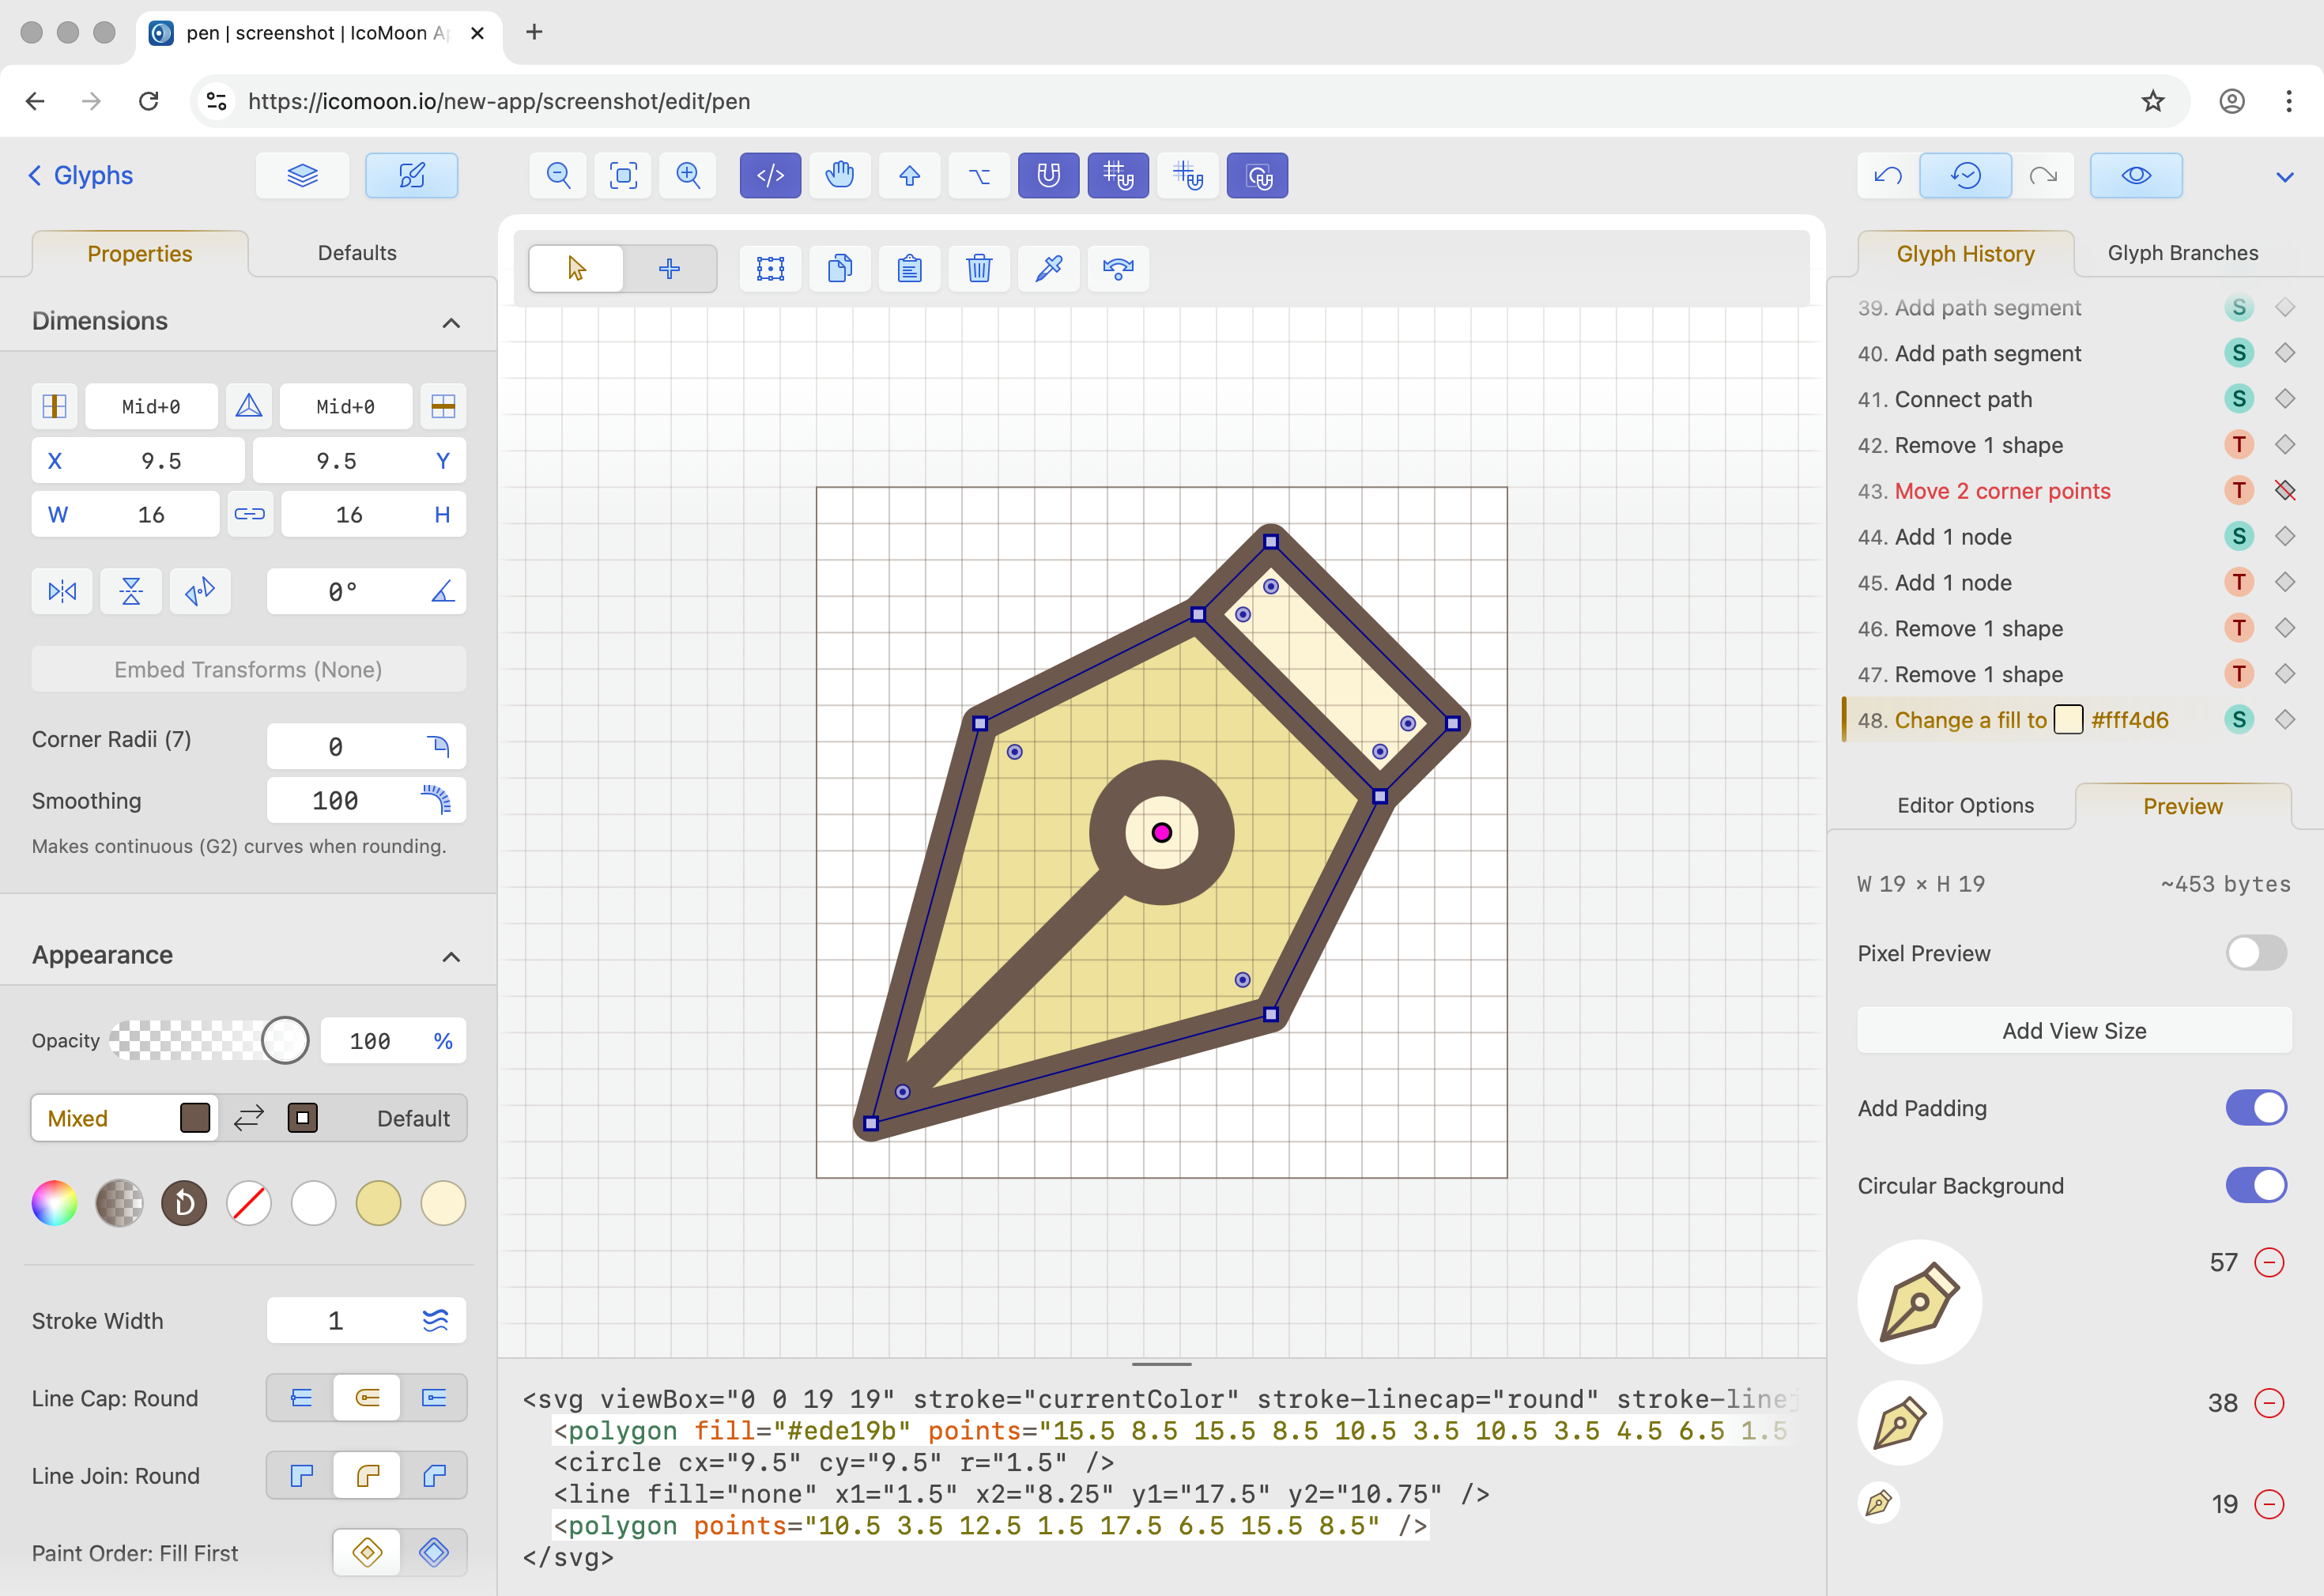Pick a color with the eyedropper tool
Image resolution: width=2324 pixels, height=1596 pixels.
[x=1047, y=268]
